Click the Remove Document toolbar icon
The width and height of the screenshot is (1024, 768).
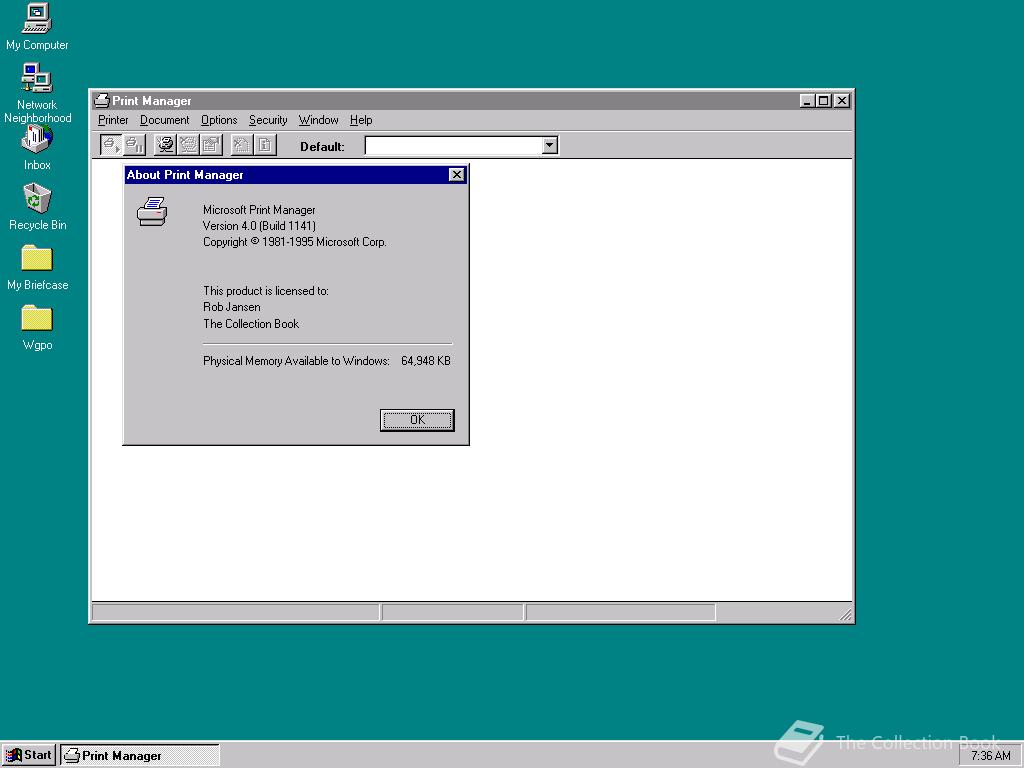coord(242,145)
